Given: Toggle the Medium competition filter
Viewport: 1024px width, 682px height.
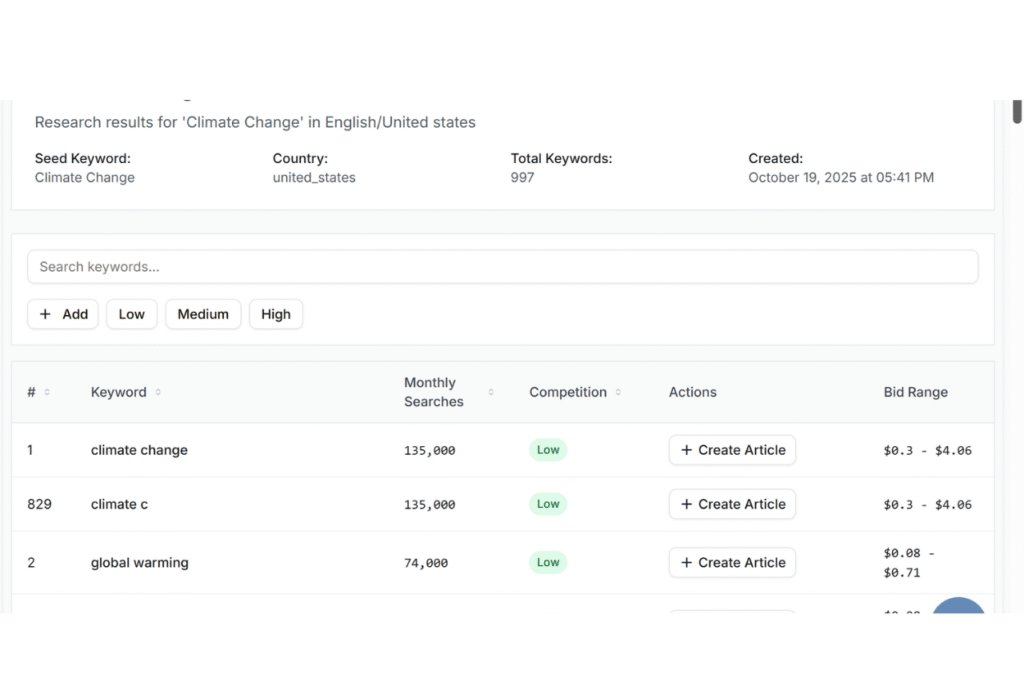Looking at the screenshot, I should pyautogui.click(x=203, y=314).
